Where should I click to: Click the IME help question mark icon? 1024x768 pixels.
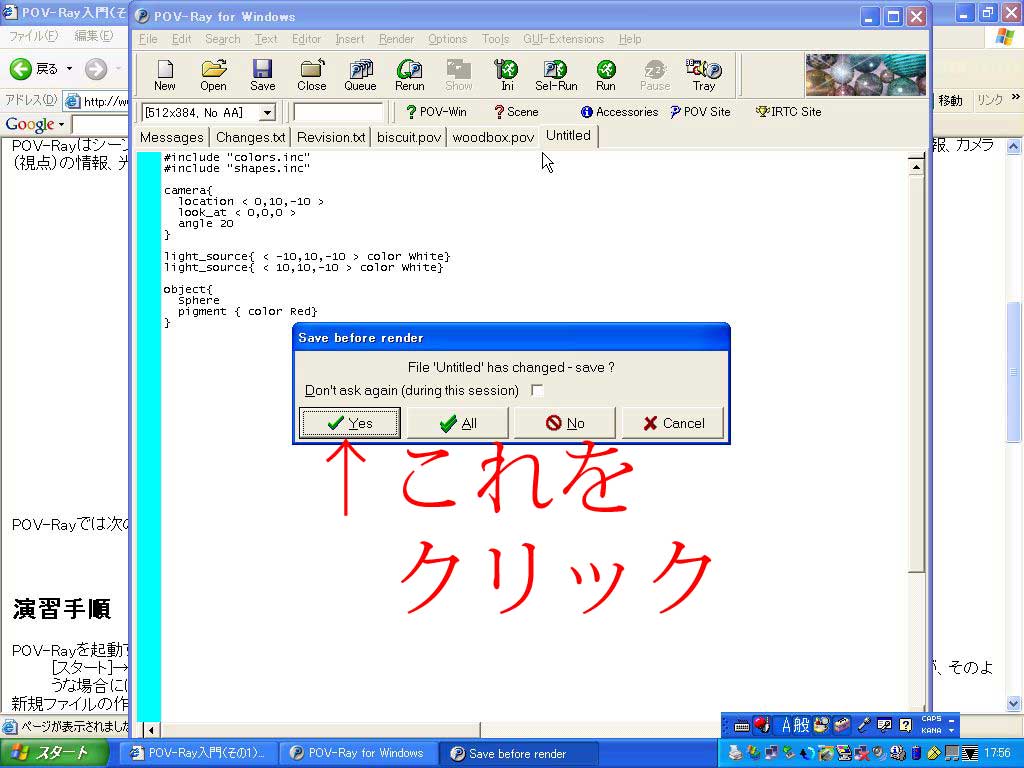(905, 724)
